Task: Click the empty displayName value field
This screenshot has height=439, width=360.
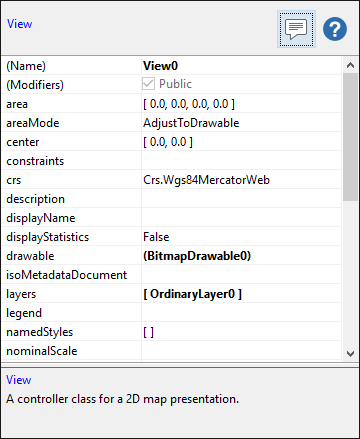Action: point(241,218)
